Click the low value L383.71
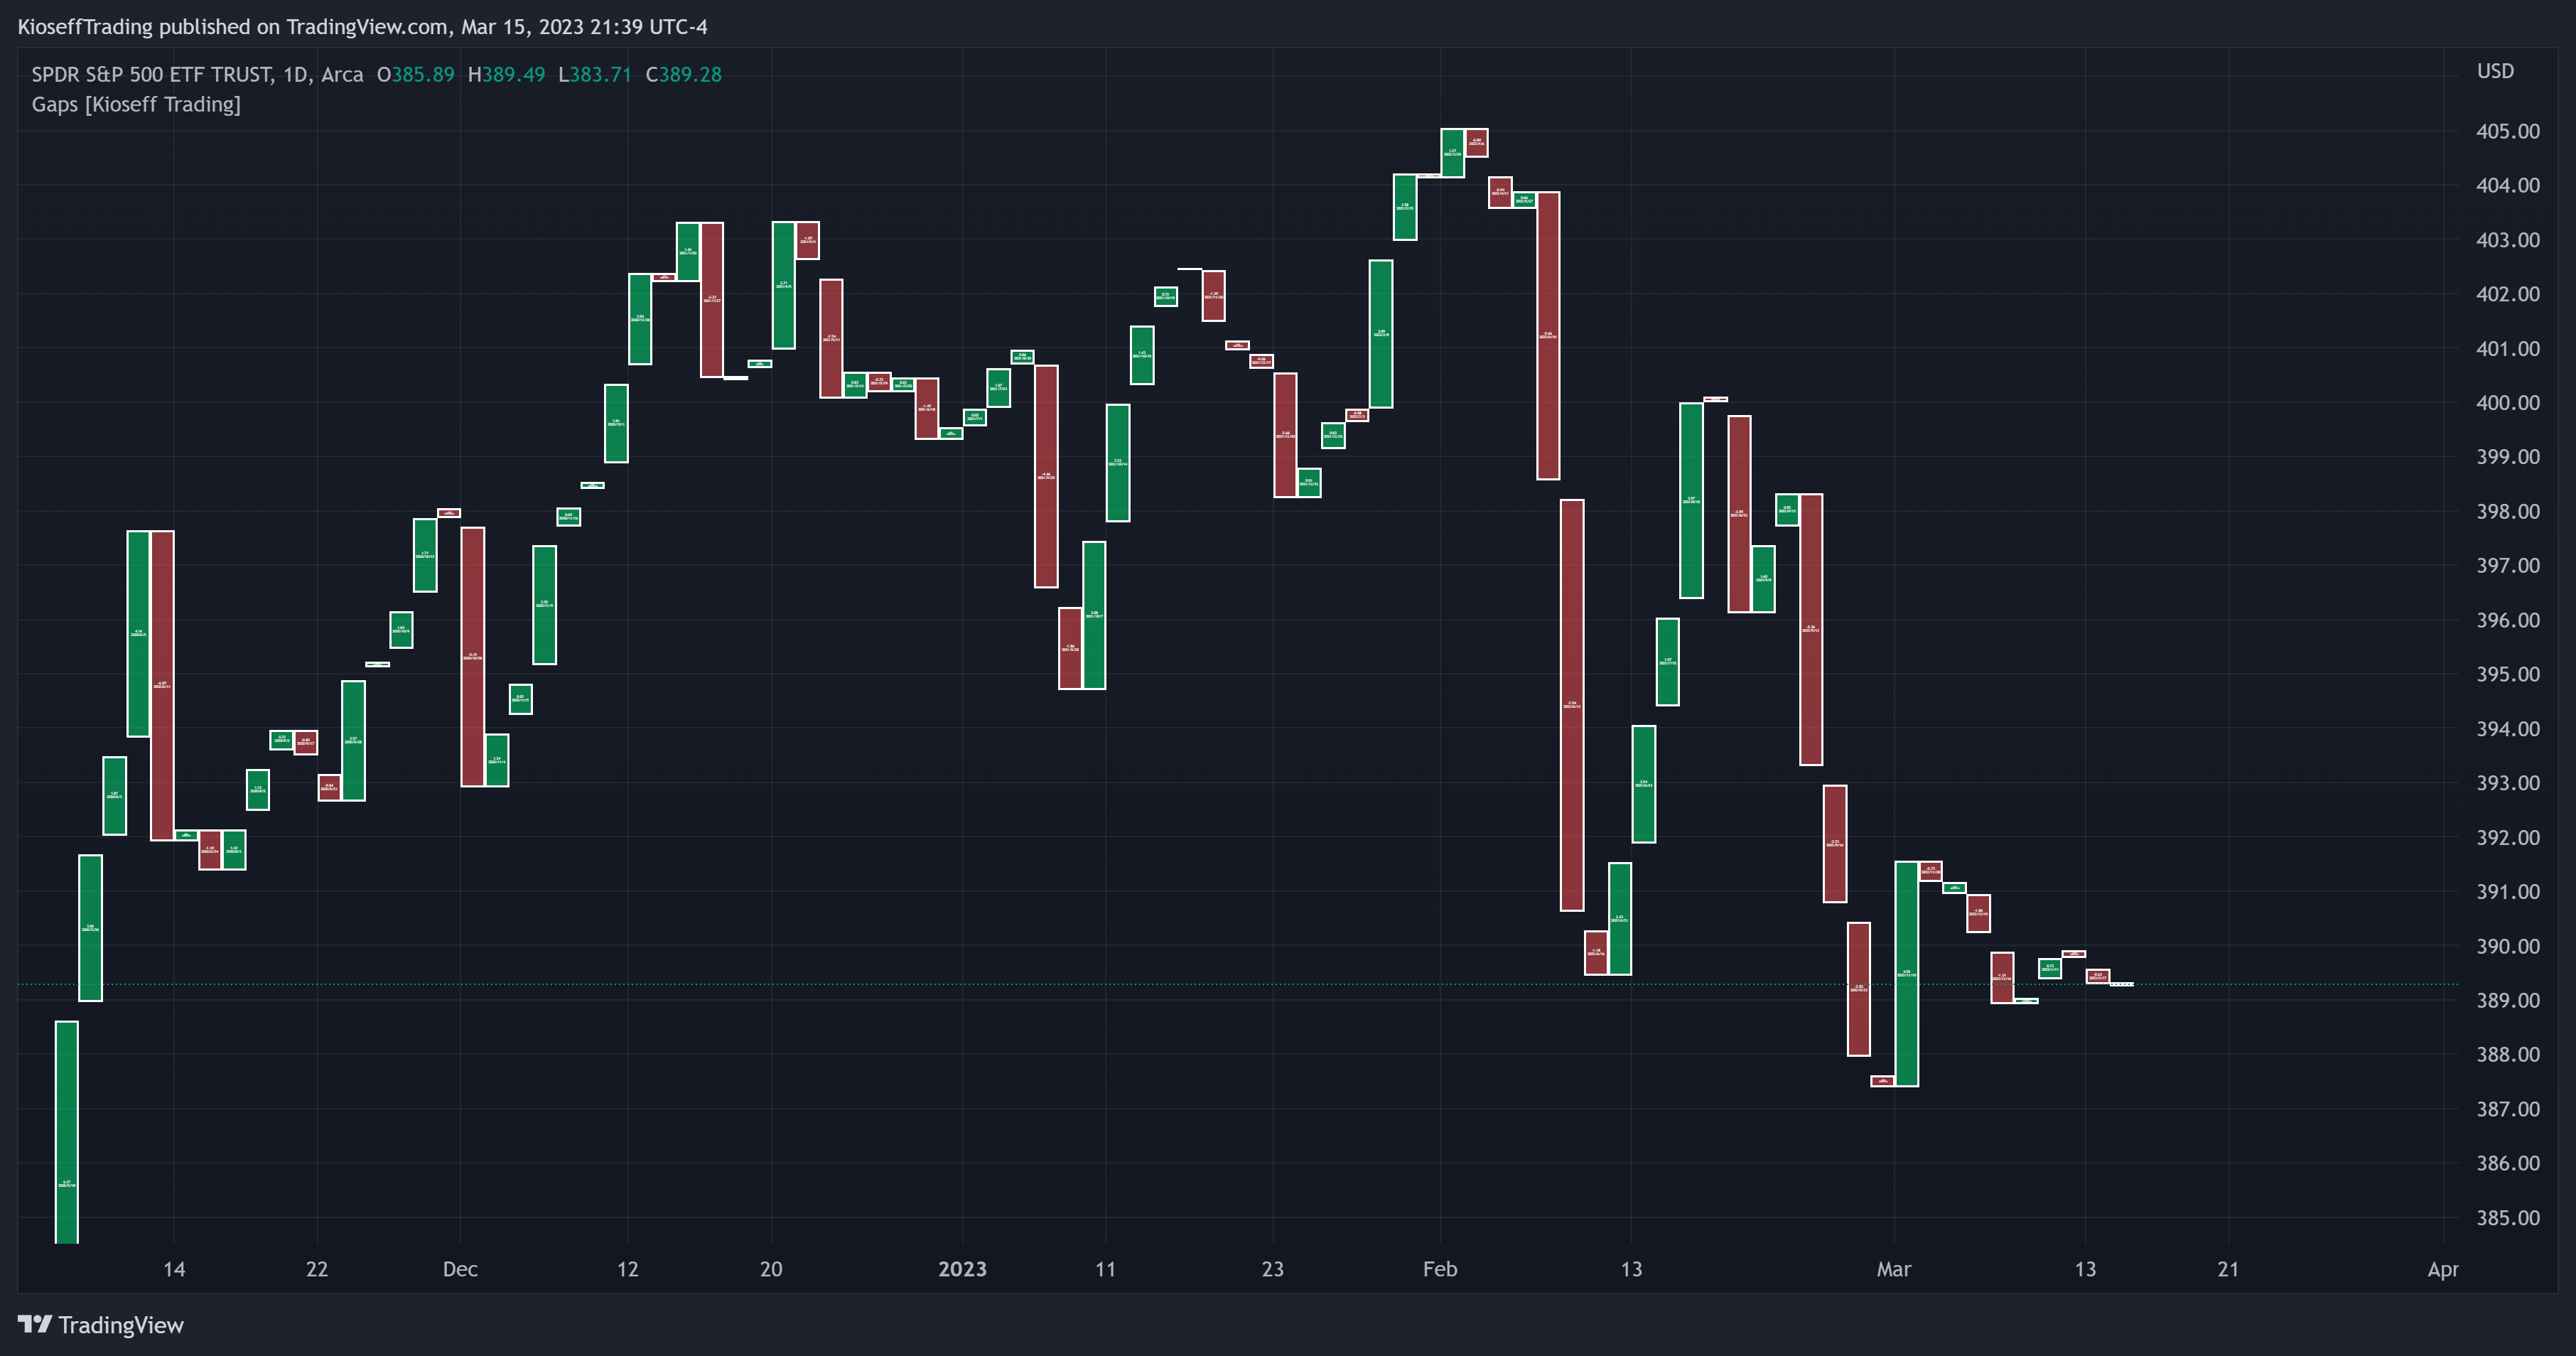 pyautogui.click(x=594, y=75)
